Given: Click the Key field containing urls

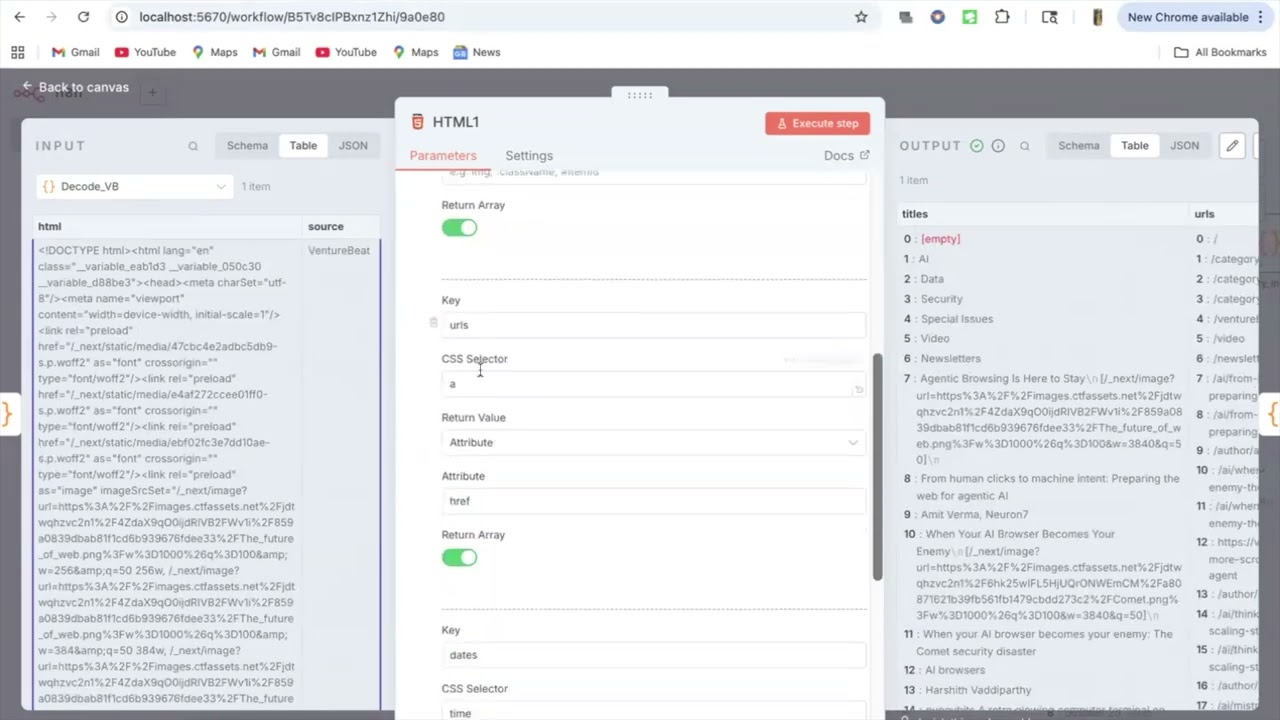Looking at the screenshot, I should click(x=654, y=325).
